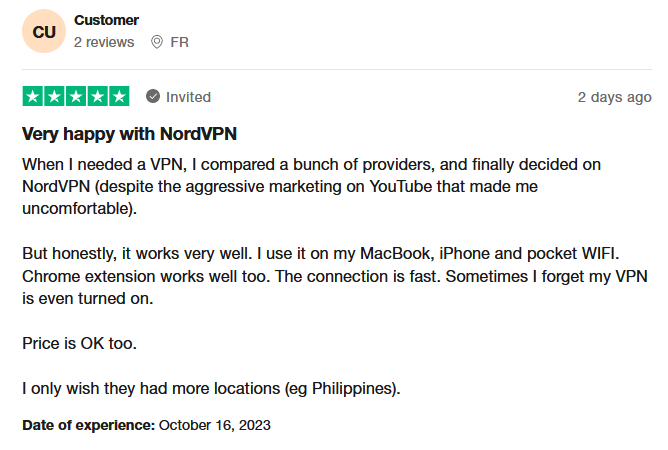
Task: Click the location pin icon
Action: coord(157,42)
